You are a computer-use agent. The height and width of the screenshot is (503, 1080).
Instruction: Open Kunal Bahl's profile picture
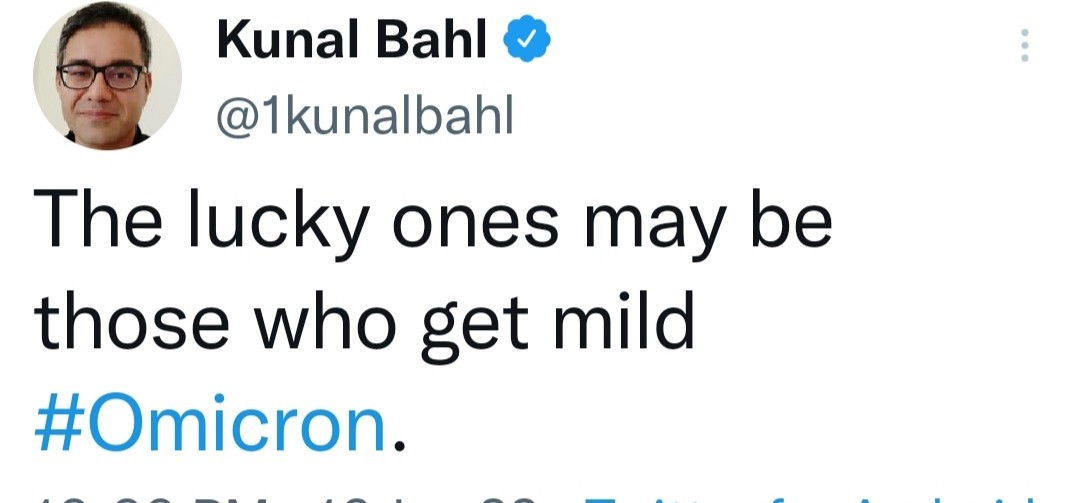107,78
